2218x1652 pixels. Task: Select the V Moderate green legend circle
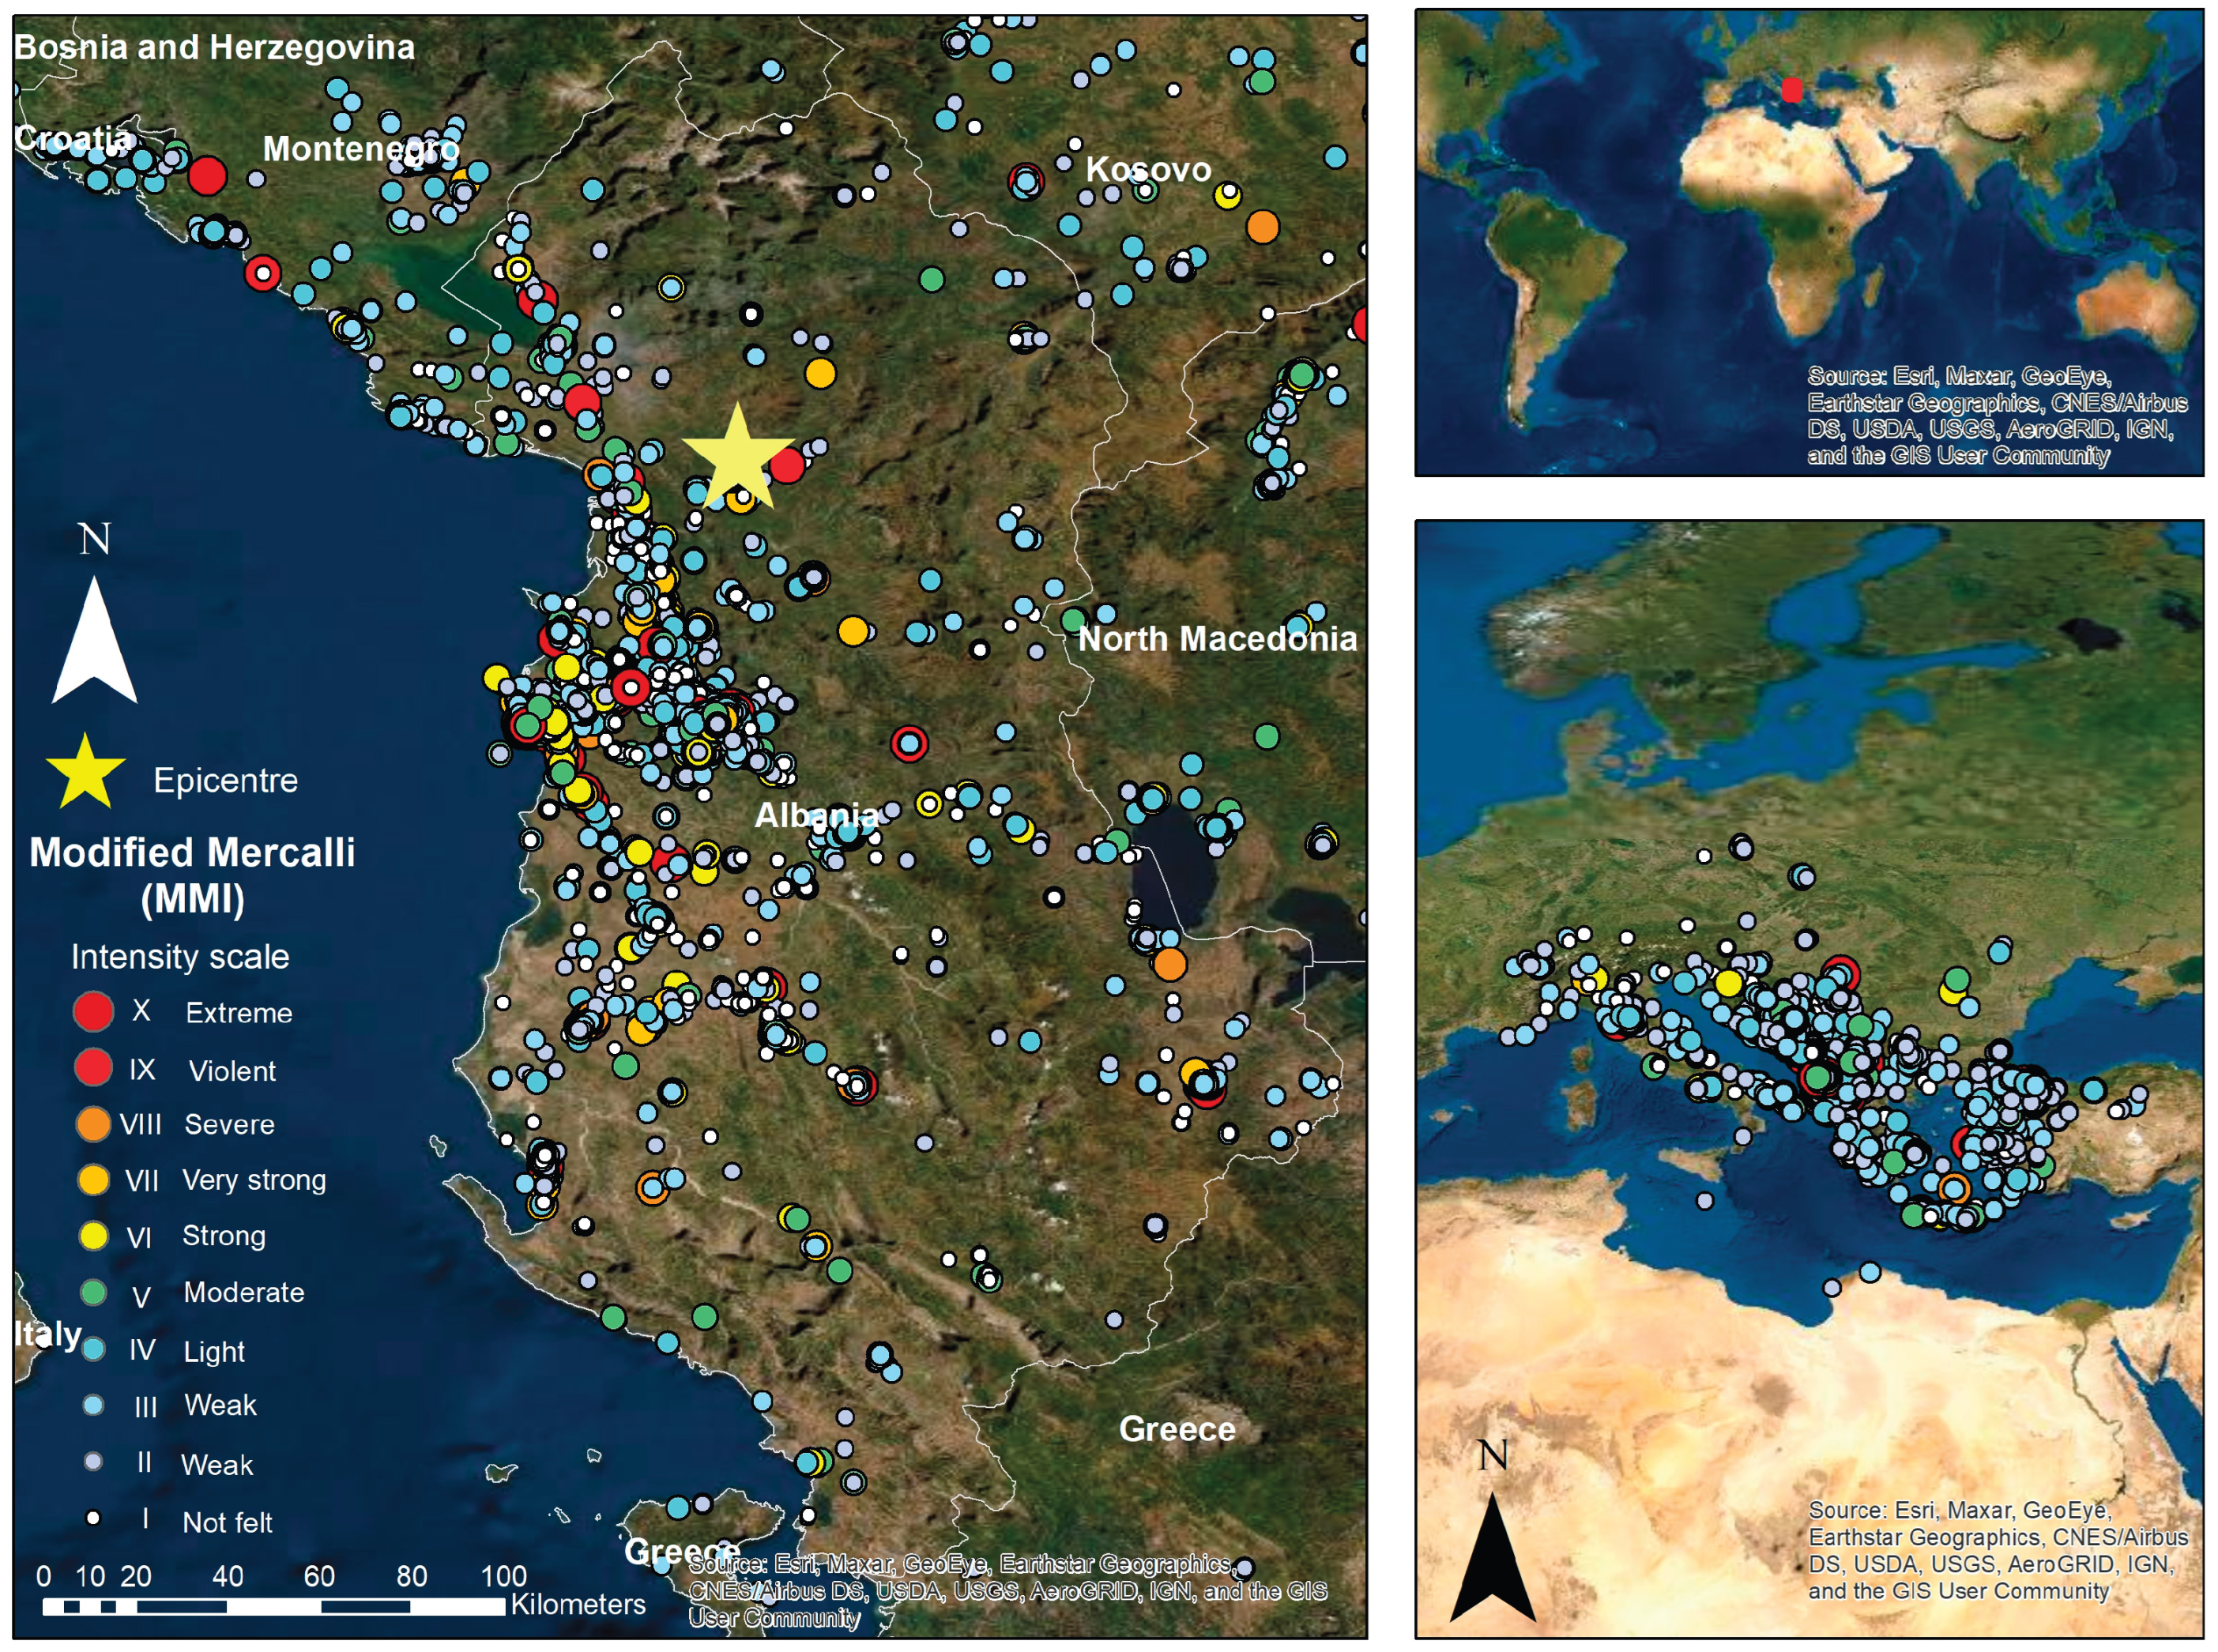93,1292
